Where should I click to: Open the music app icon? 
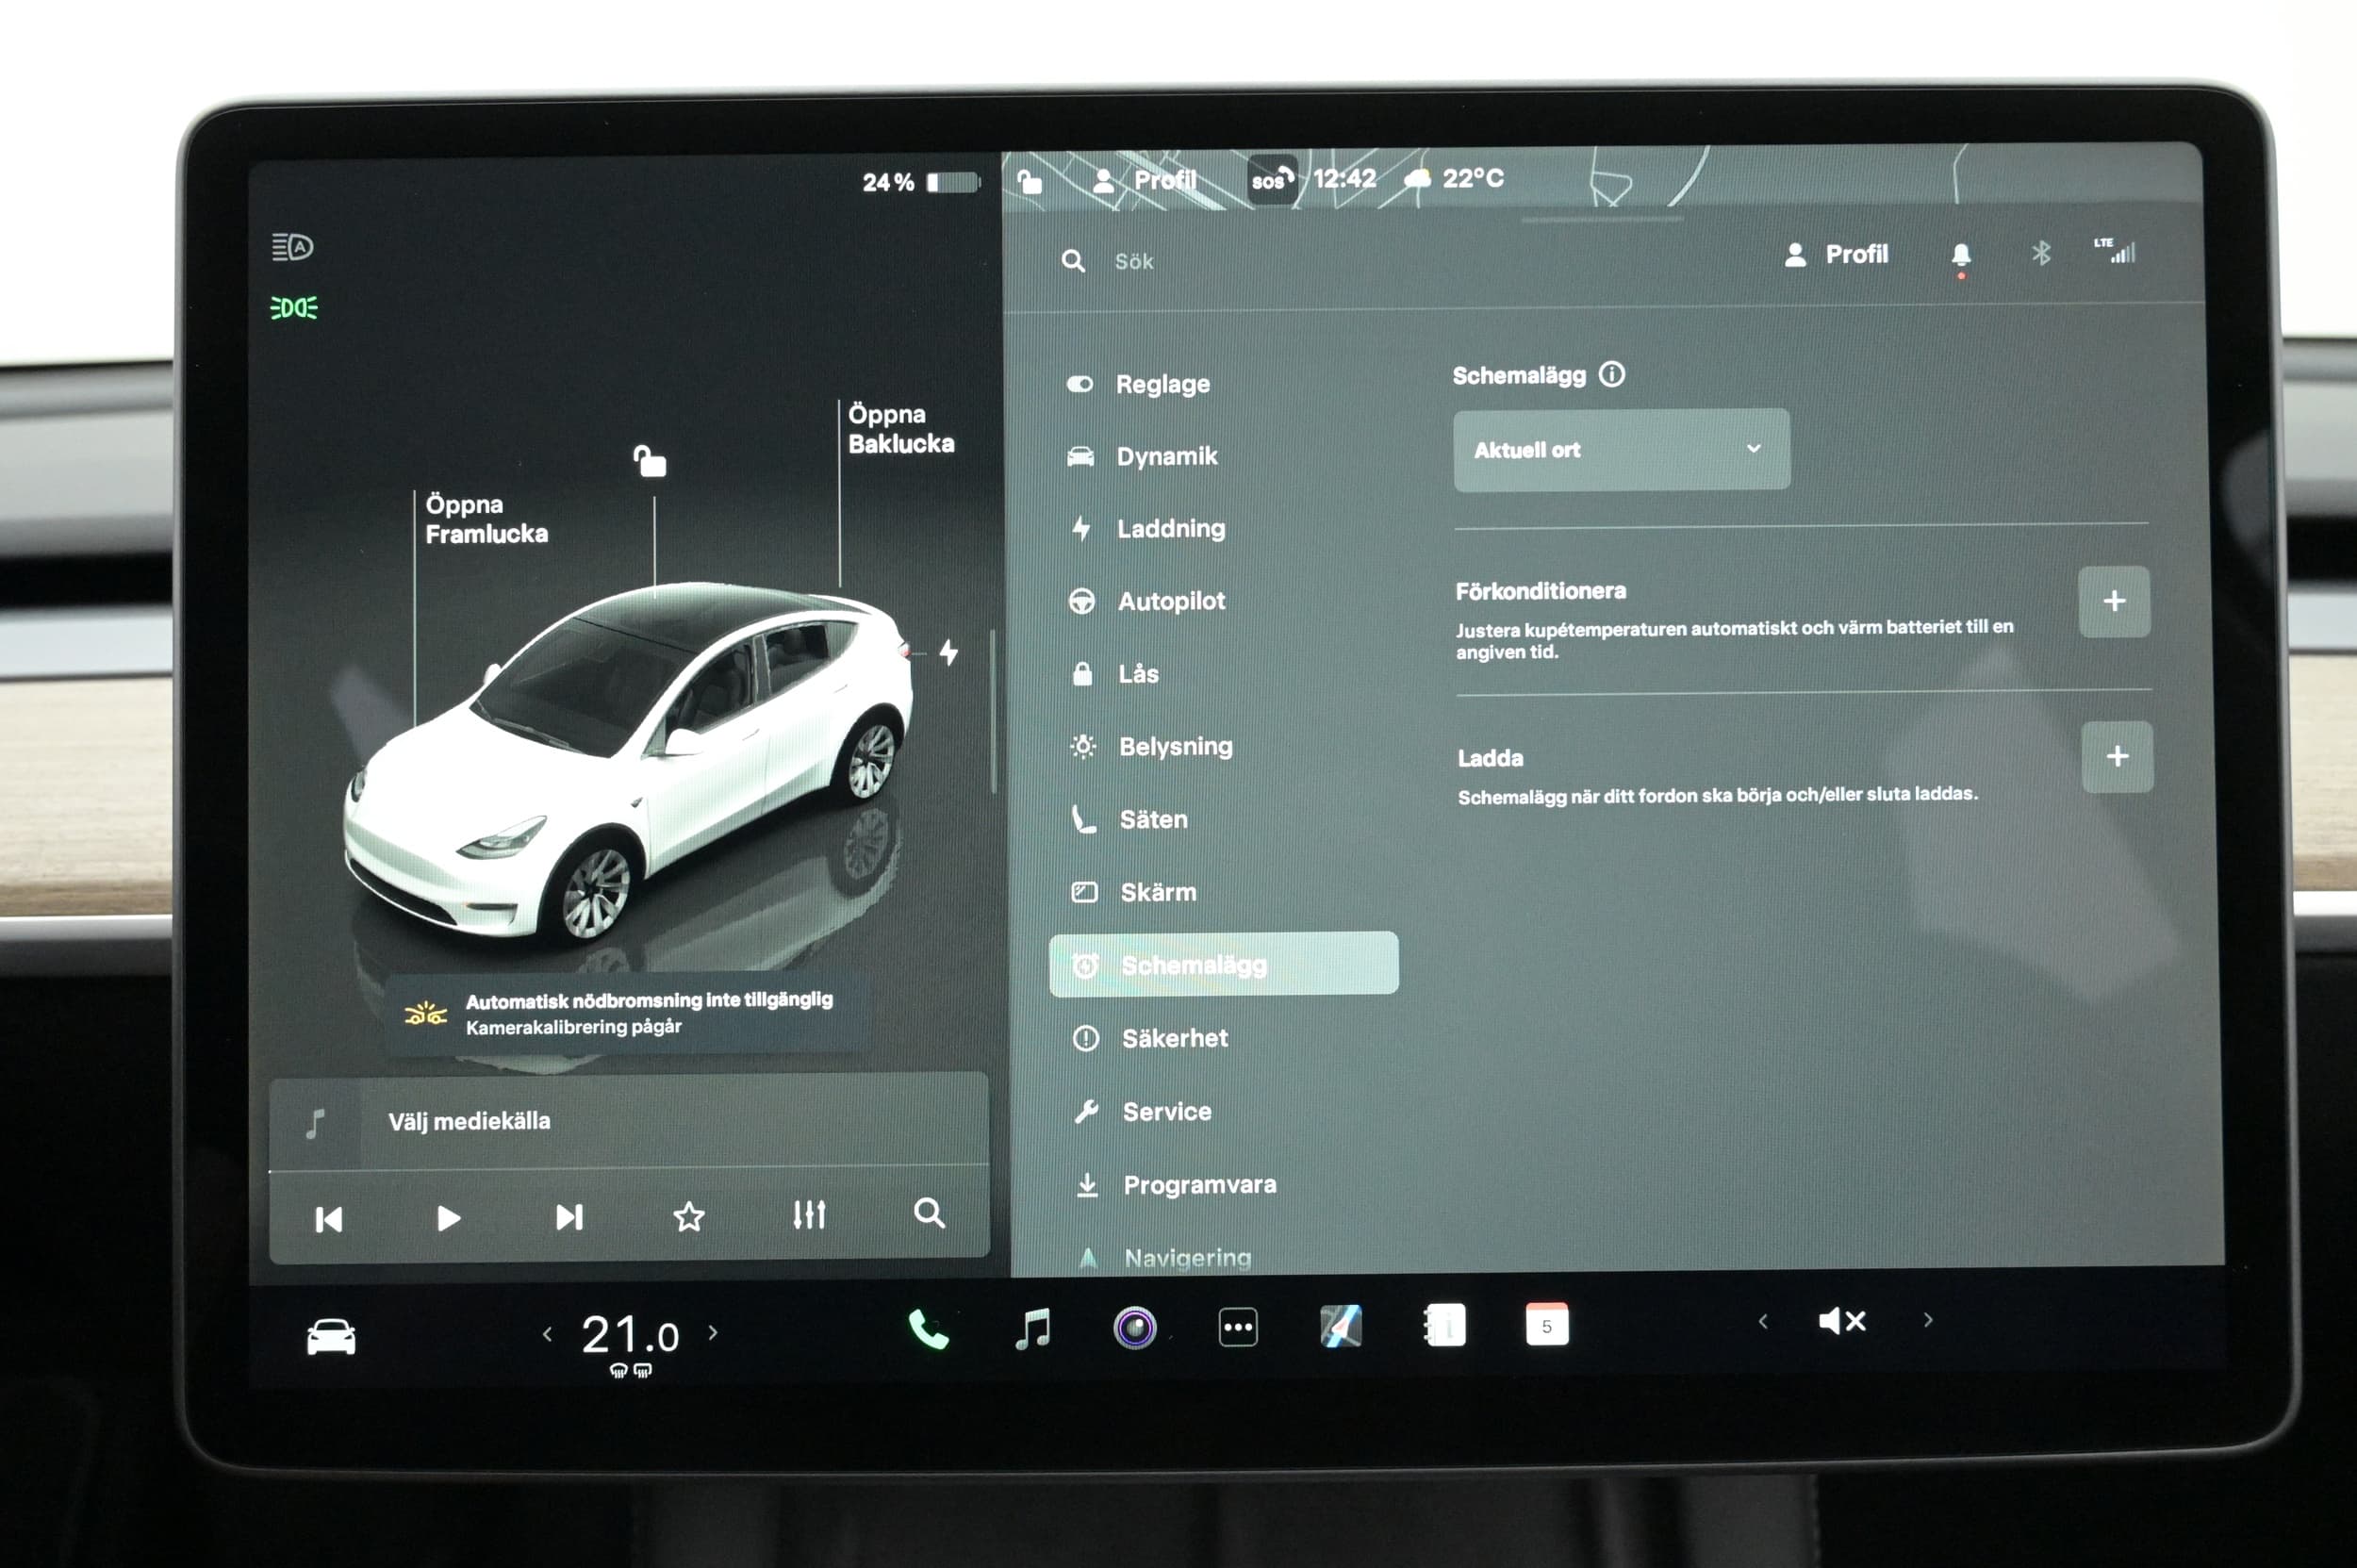tap(1033, 1329)
